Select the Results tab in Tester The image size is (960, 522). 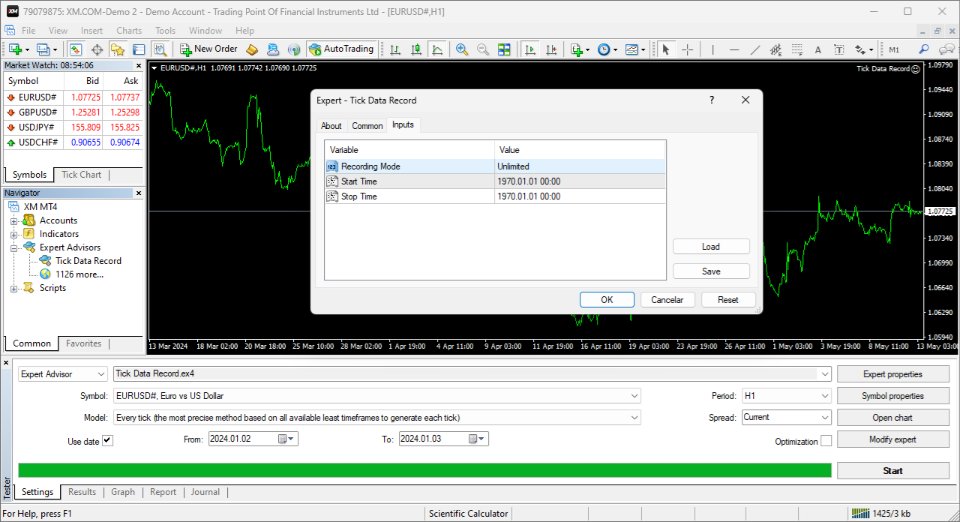82,492
